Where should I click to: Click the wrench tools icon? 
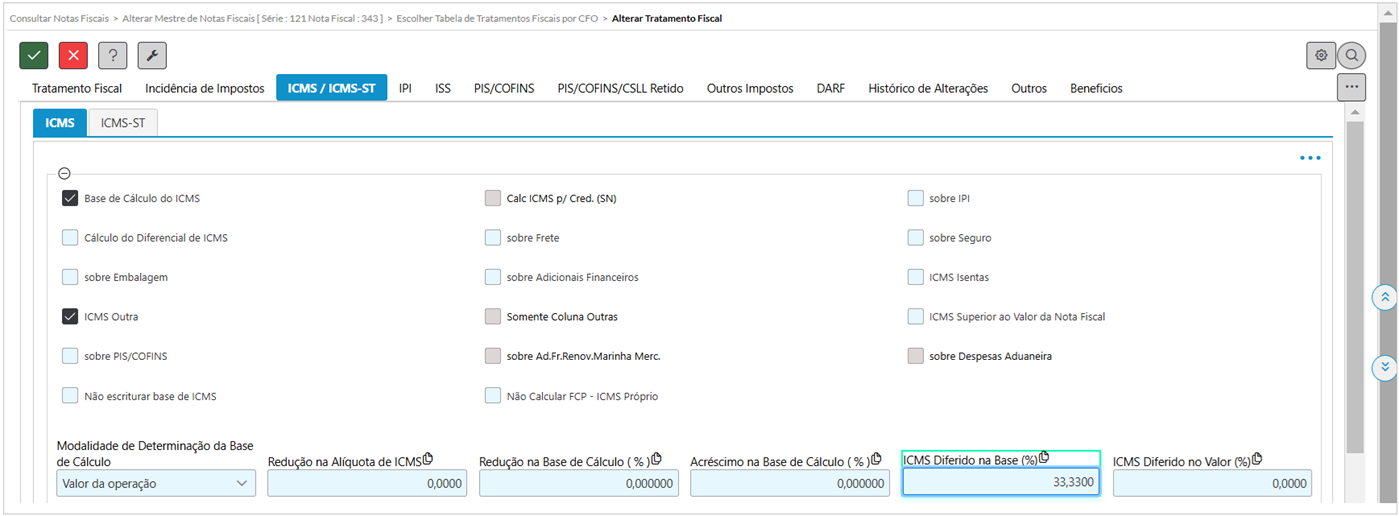tap(152, 56)
